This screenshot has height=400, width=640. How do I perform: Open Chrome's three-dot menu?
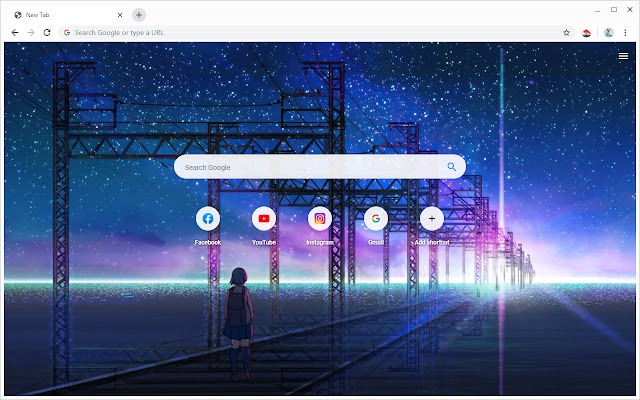(x=625, y=33)
